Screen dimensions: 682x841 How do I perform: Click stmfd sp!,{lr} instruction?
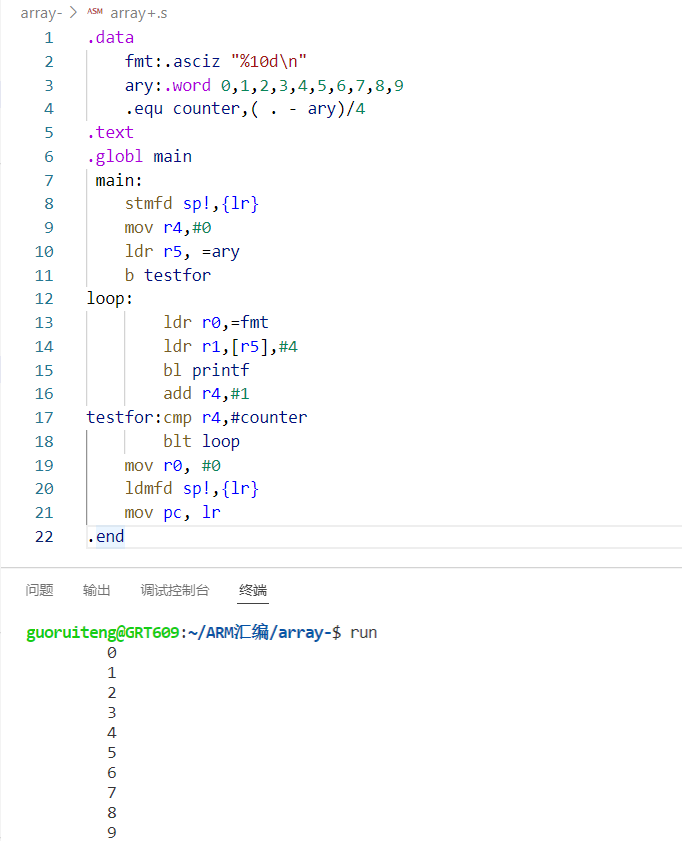(192, 204)
